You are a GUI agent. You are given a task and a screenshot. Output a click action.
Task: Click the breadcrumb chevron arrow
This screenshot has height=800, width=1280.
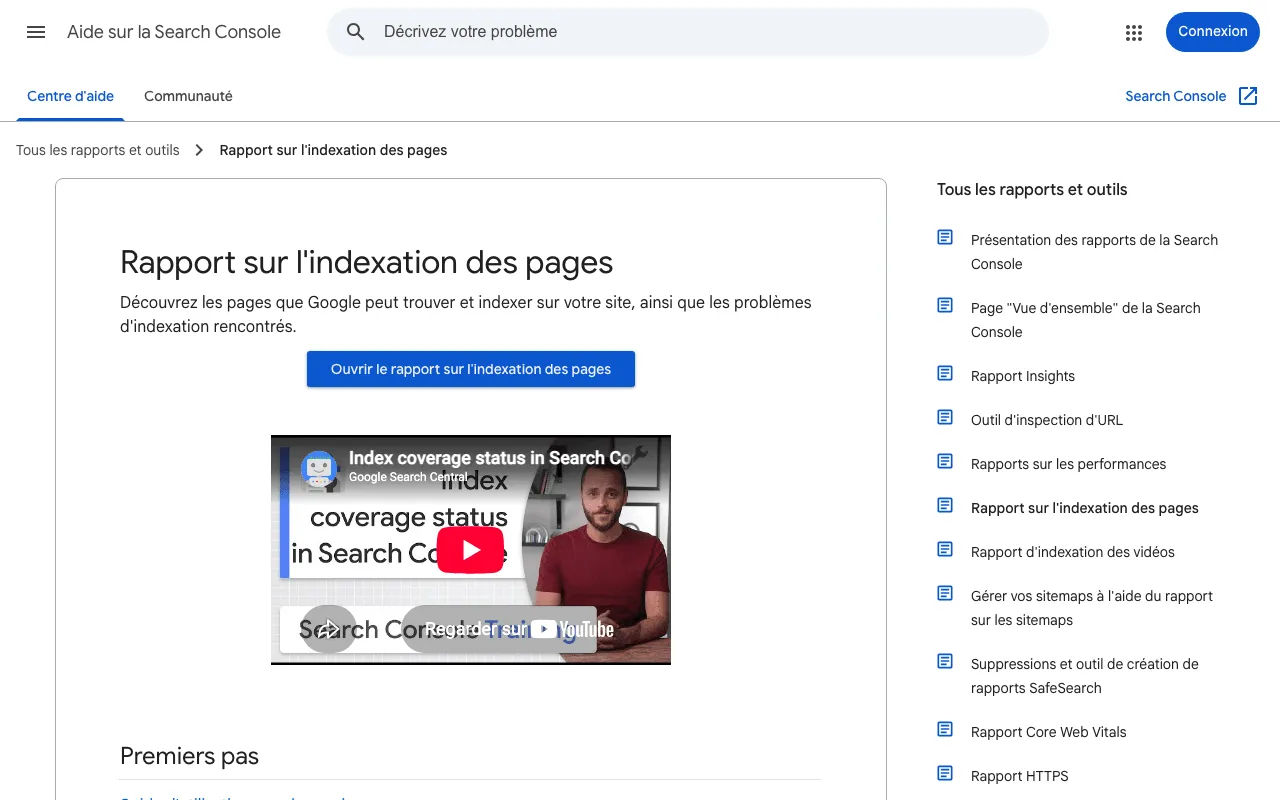point(199,150)
